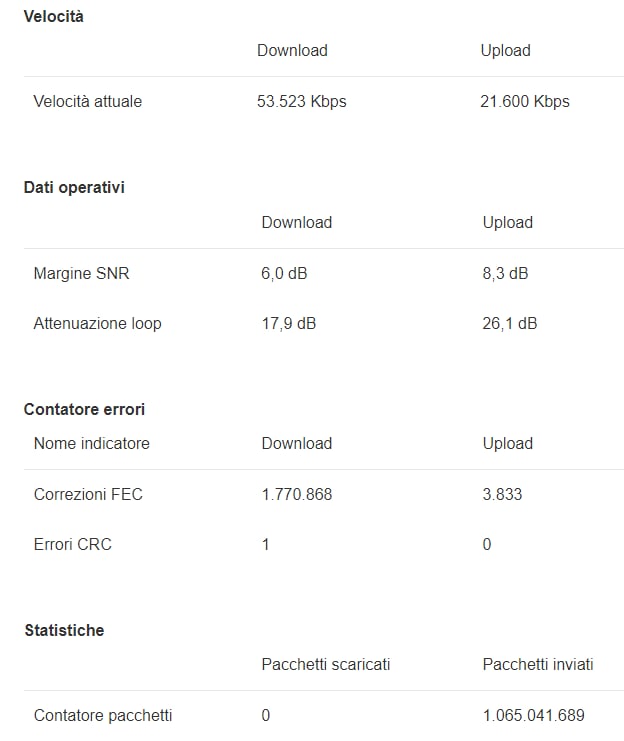Click the 8,3 dB upload SNR value

click(x=505, y=273)
